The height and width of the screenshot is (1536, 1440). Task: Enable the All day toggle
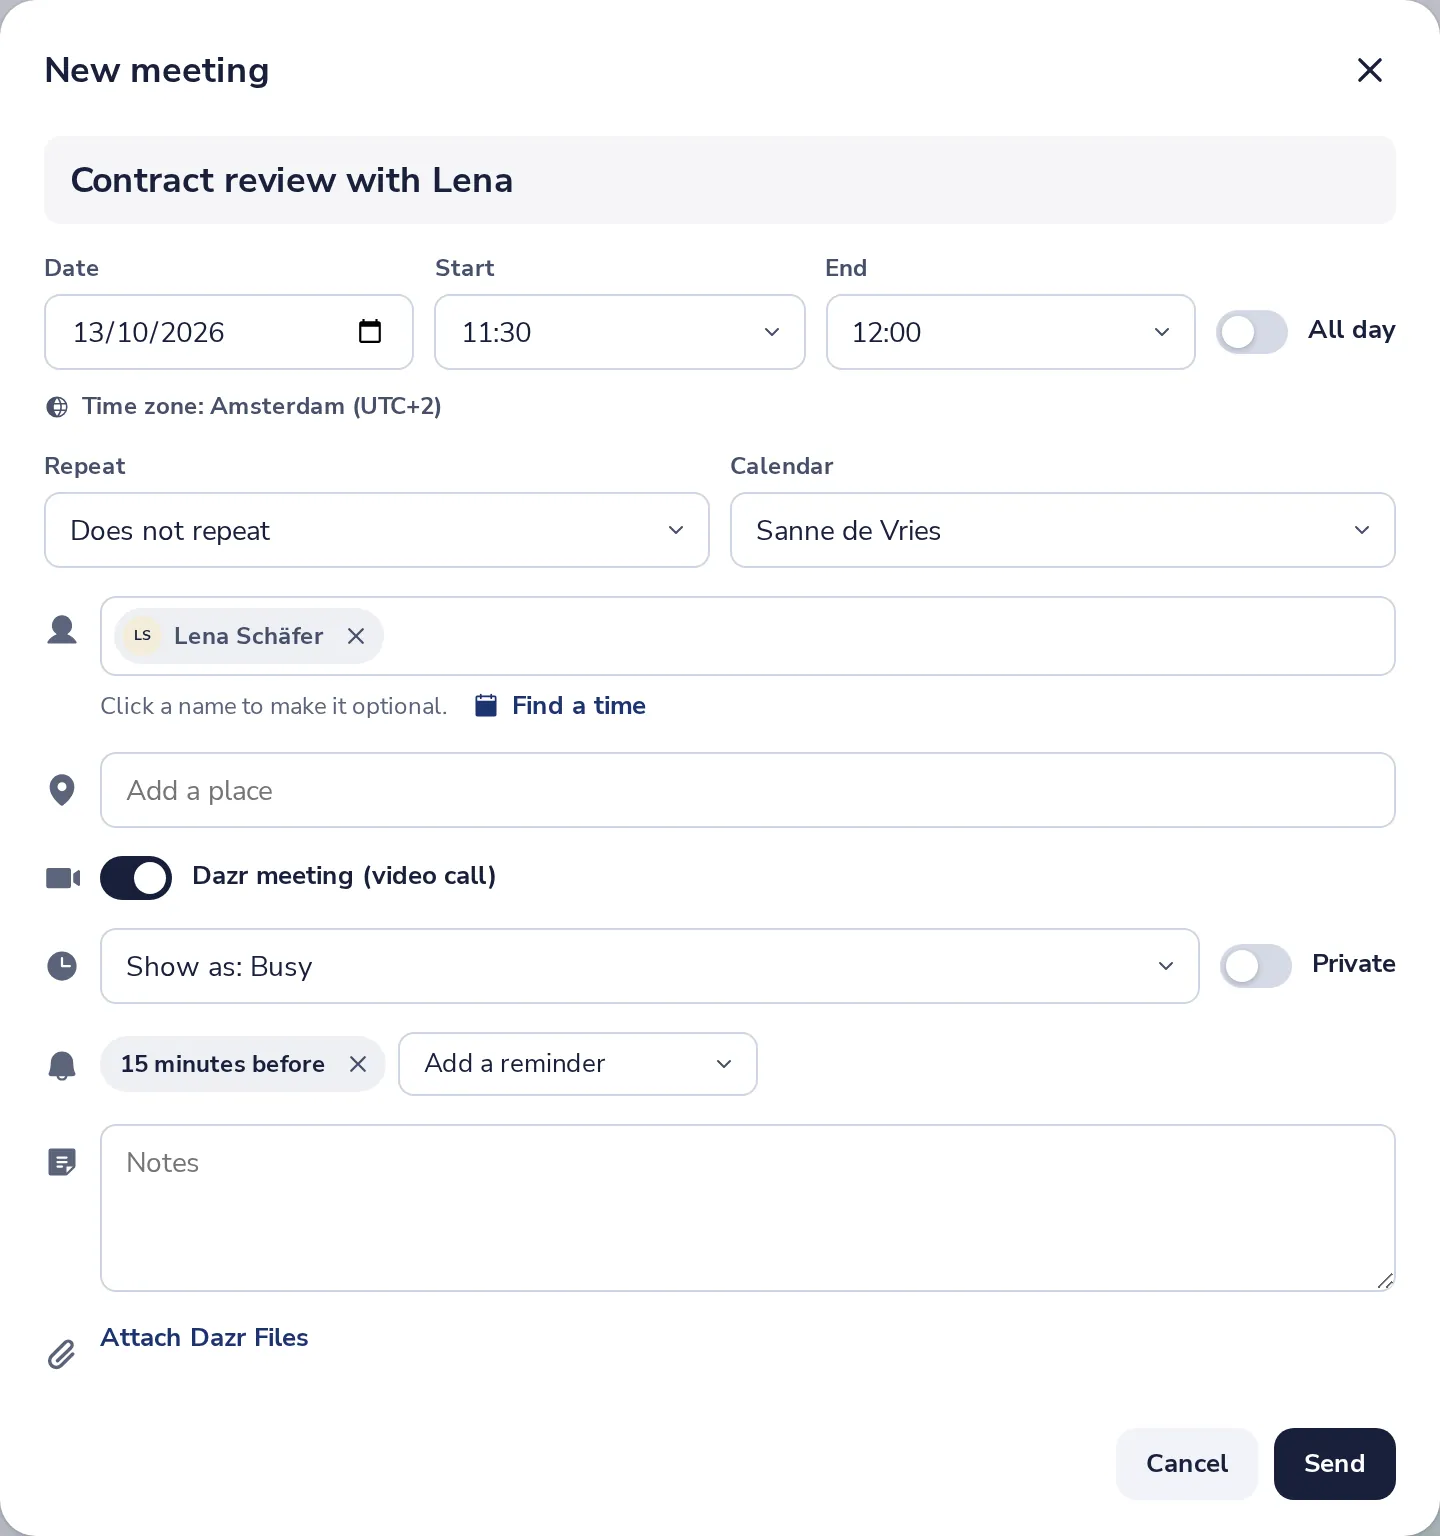(1252, 332)
